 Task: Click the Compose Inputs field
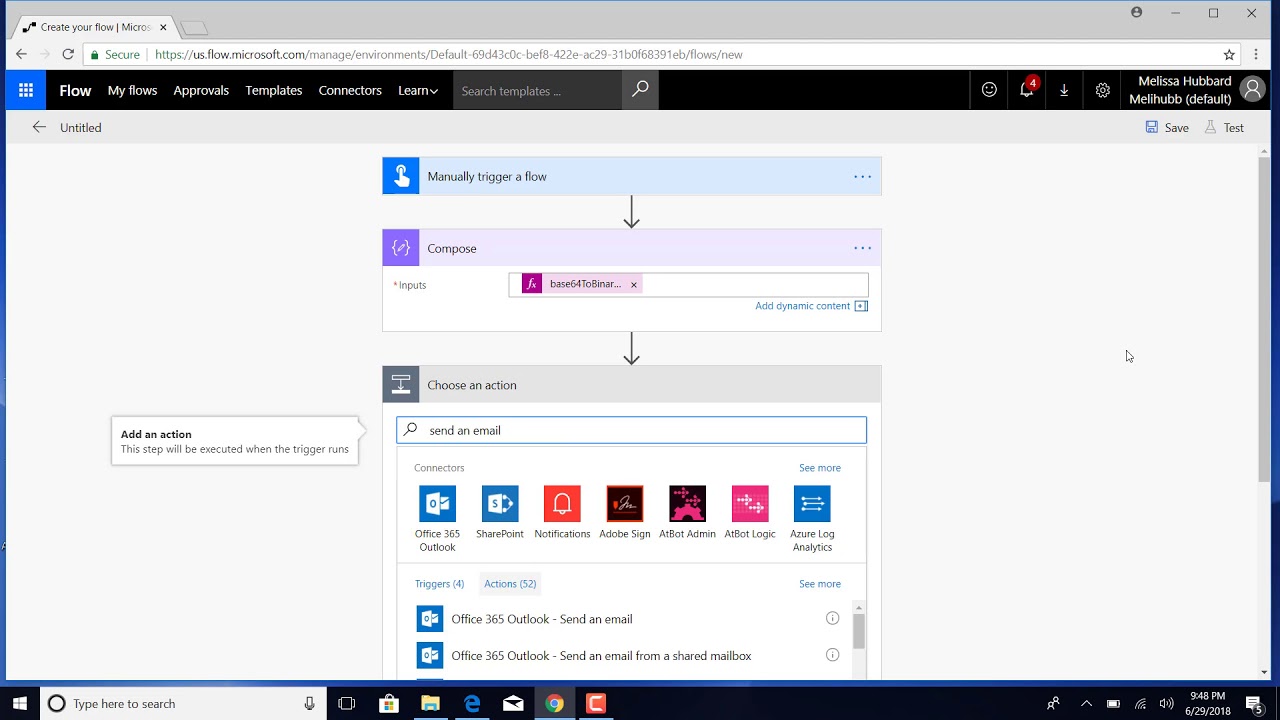[x=688, y=284]
